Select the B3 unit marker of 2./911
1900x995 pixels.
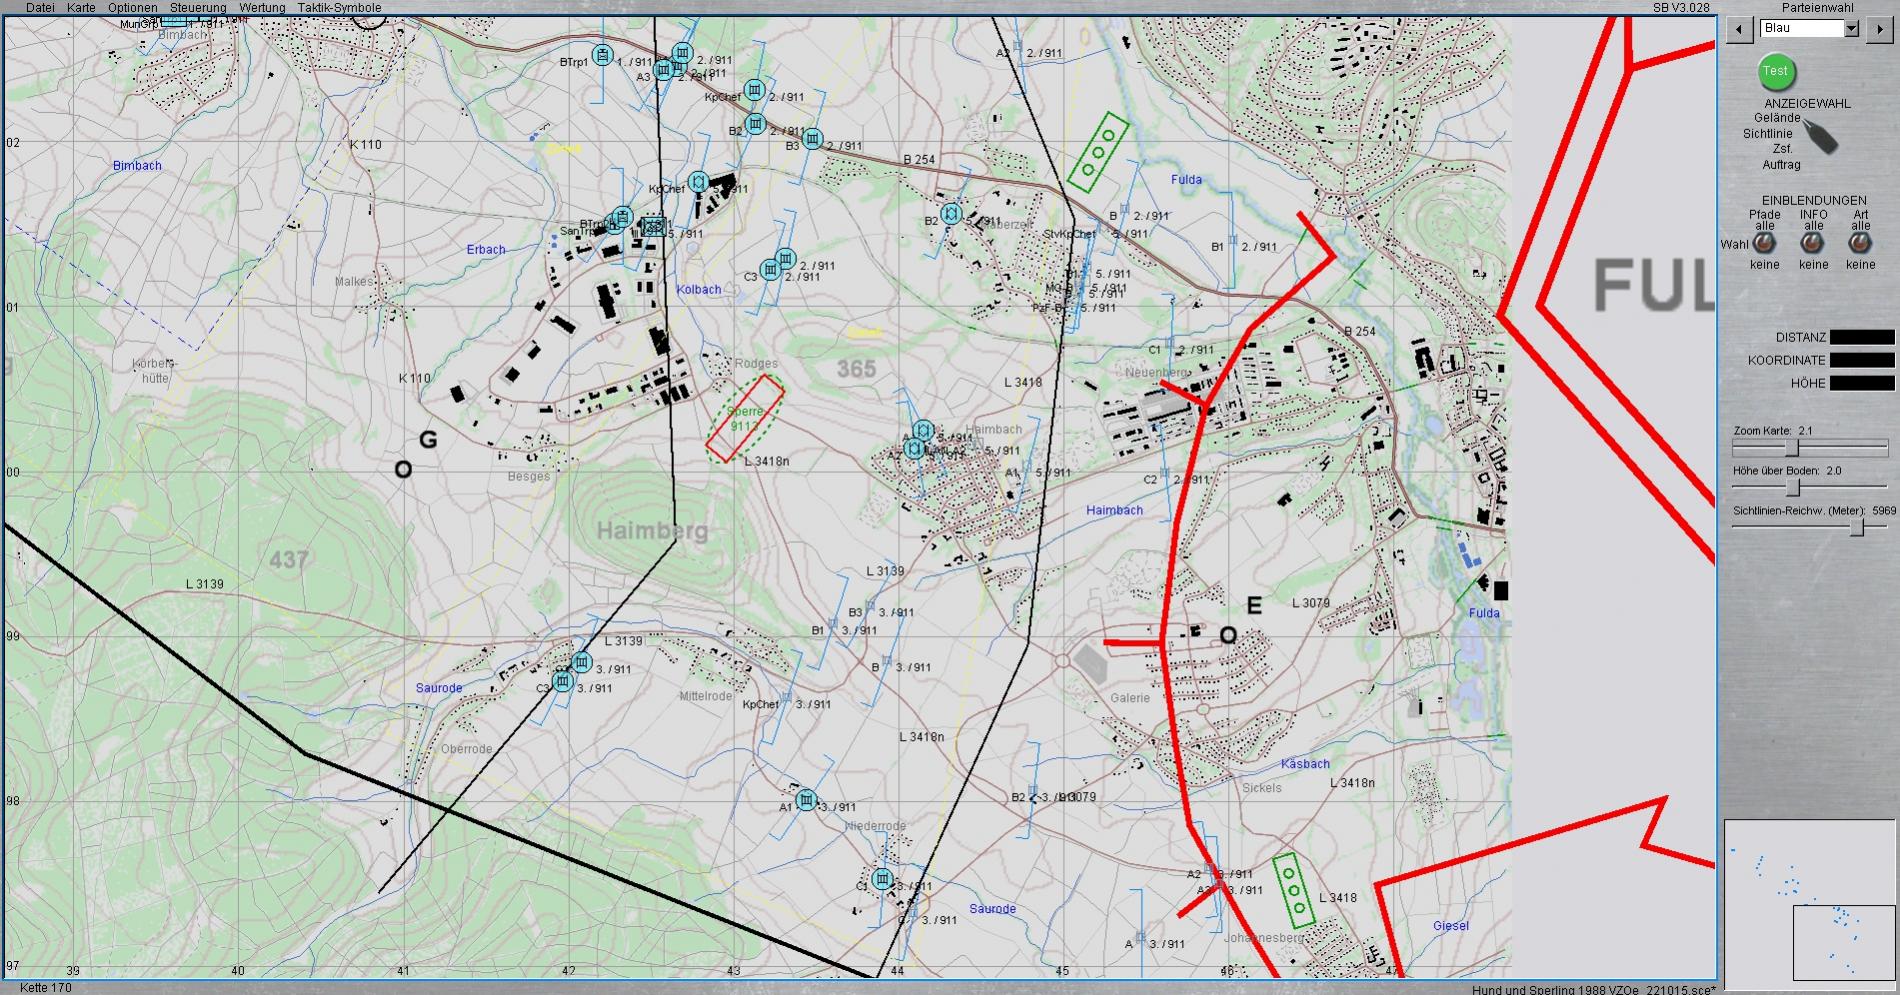coord(813,139)
